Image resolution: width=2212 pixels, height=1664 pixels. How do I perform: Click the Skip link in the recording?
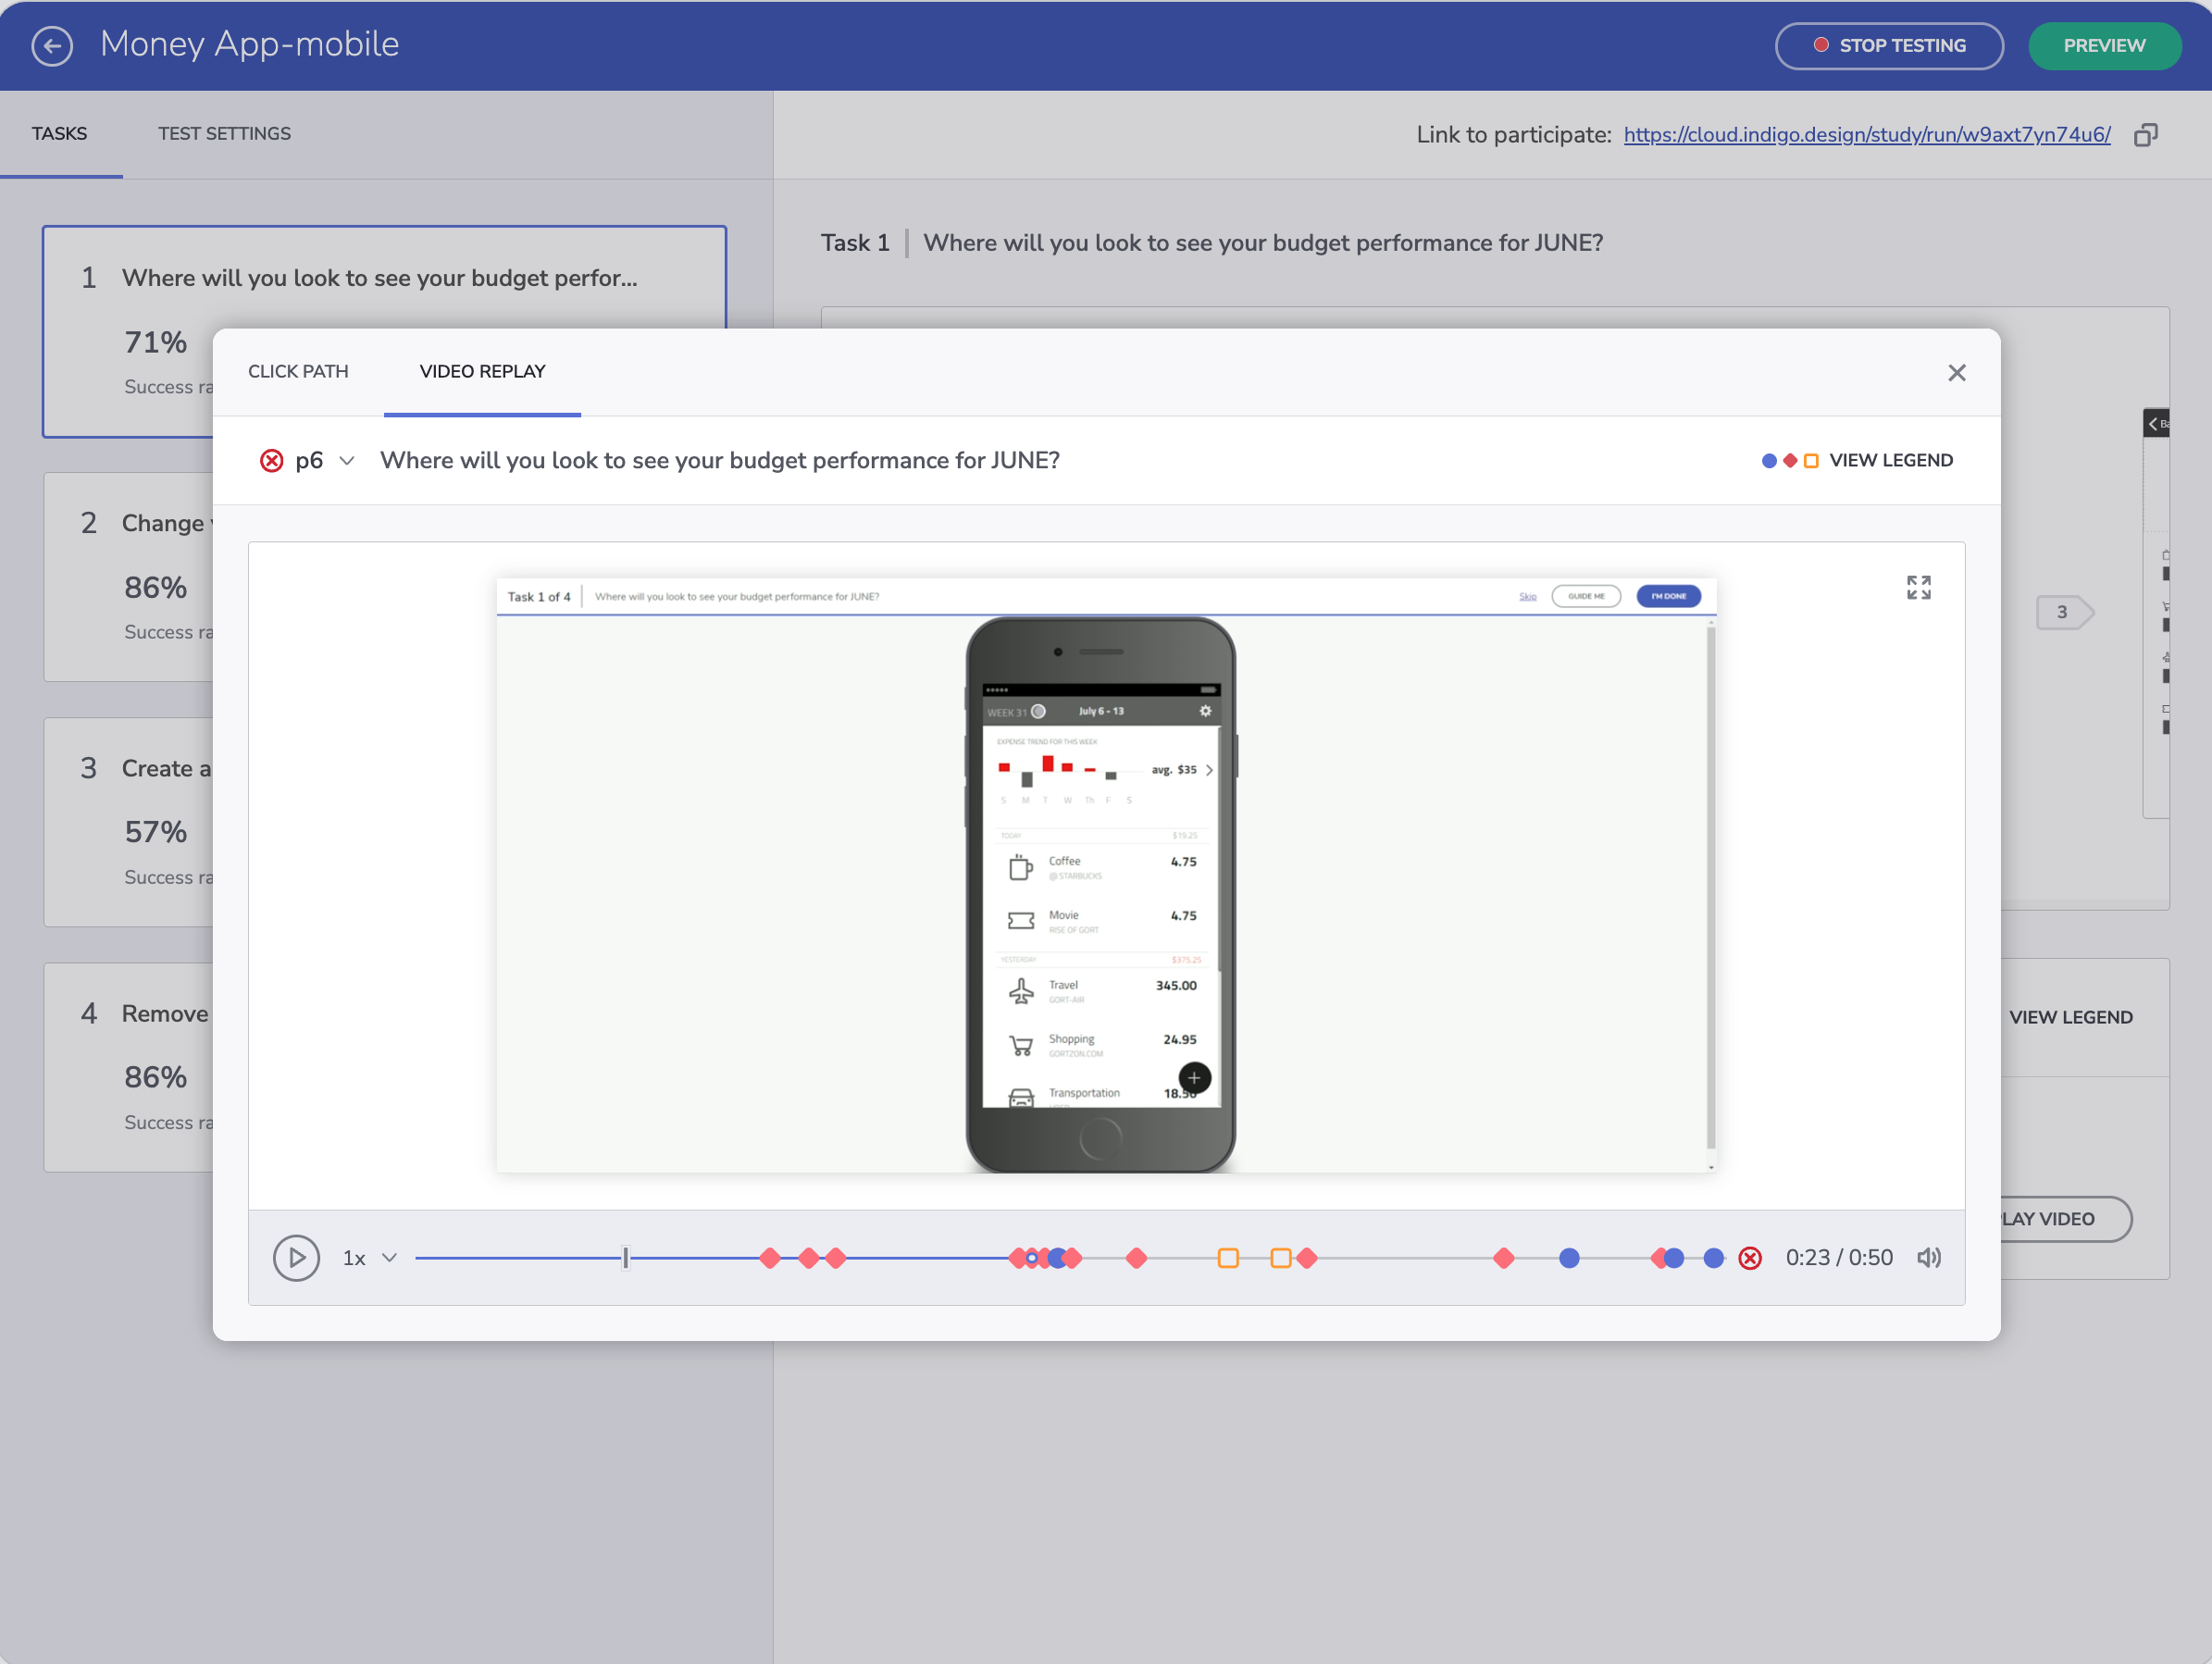pos(1527,597)
